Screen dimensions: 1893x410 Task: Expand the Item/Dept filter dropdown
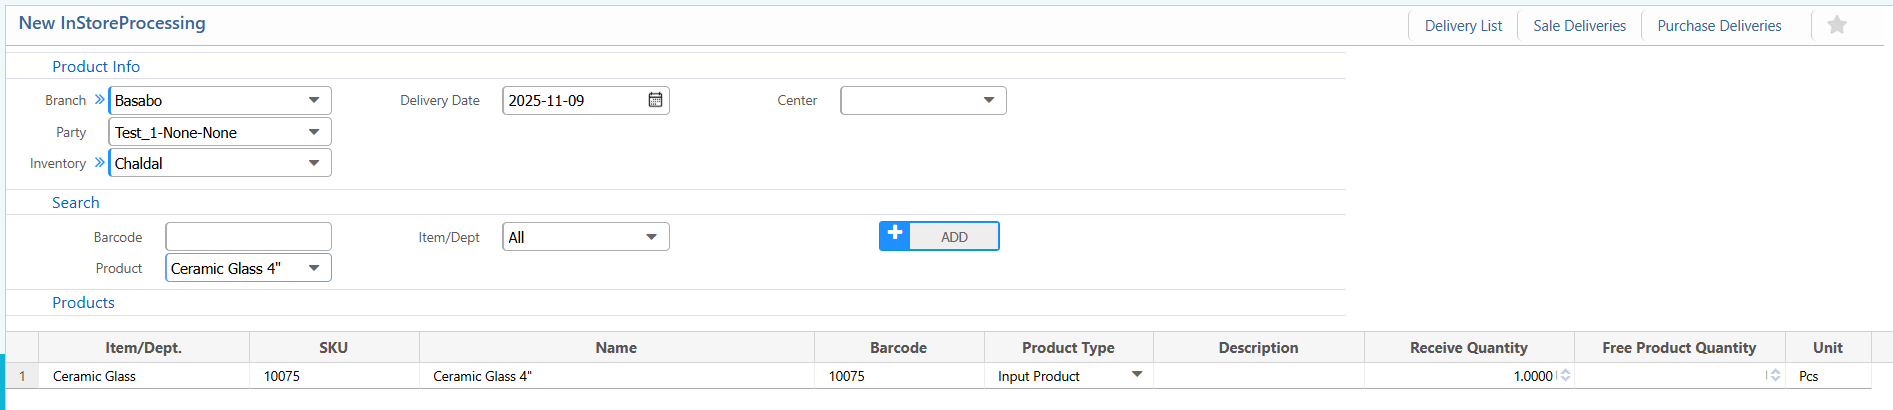point(651,237)
